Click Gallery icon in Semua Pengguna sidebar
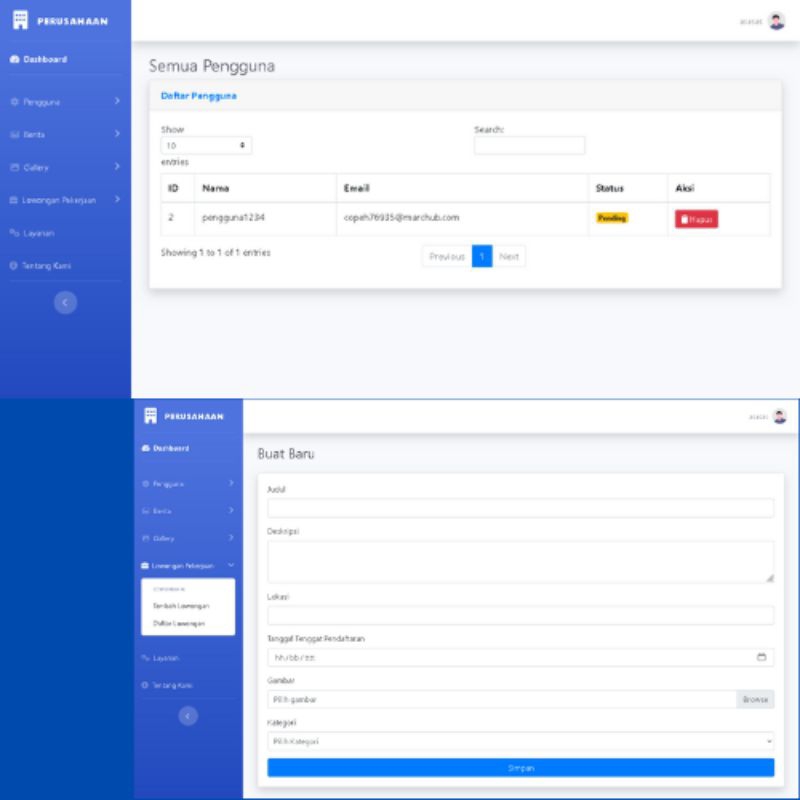The image size is (800, 800). (x=14, y=167)
